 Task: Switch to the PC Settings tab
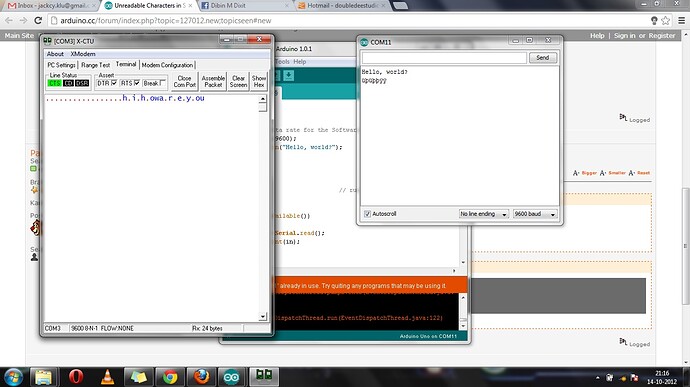tap(61, 65)
